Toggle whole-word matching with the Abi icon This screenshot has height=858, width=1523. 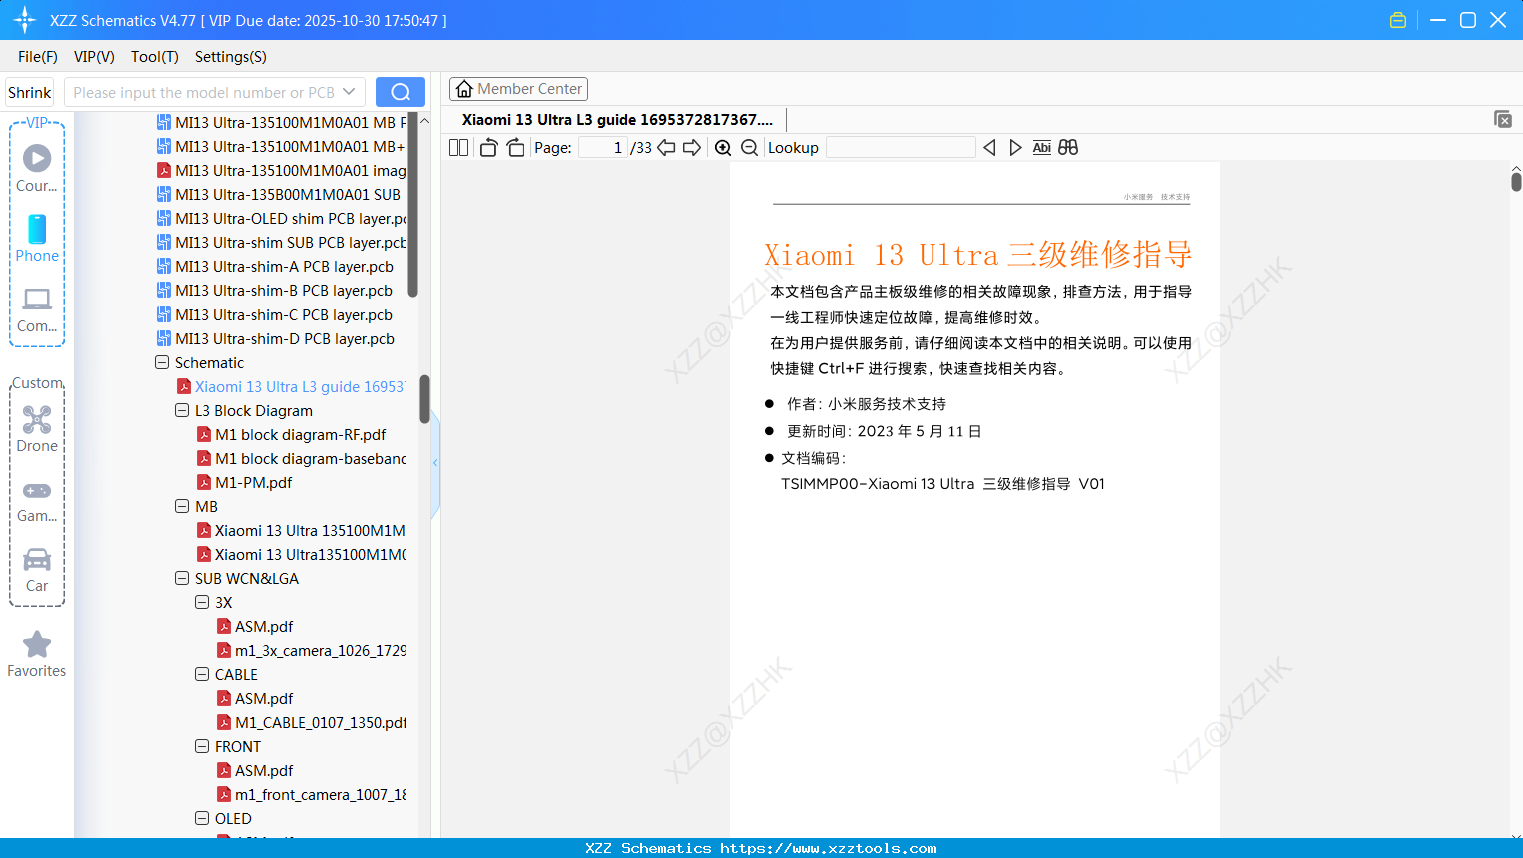coord(1041,147)
